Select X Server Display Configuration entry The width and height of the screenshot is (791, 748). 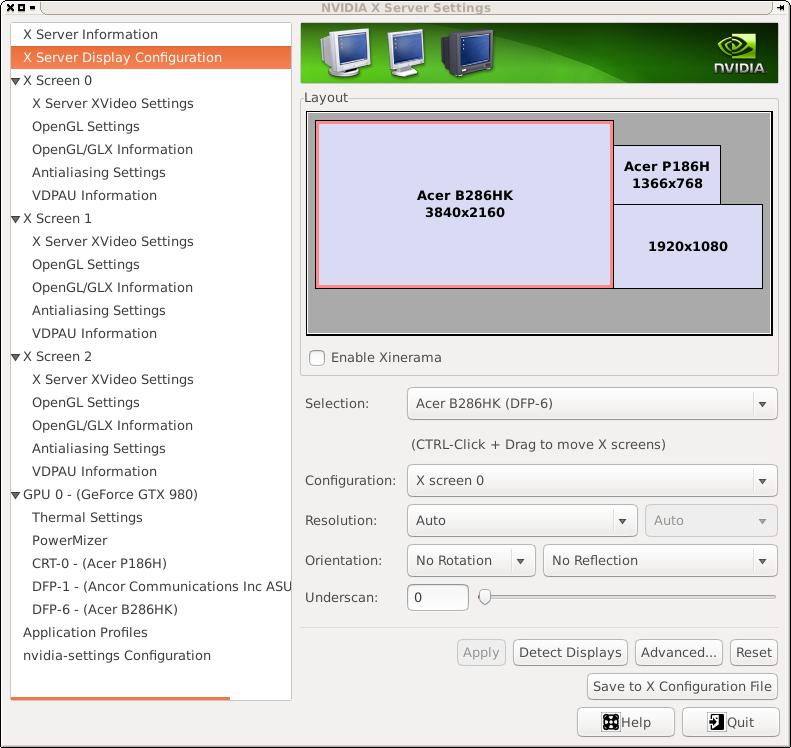click(151, 57)
